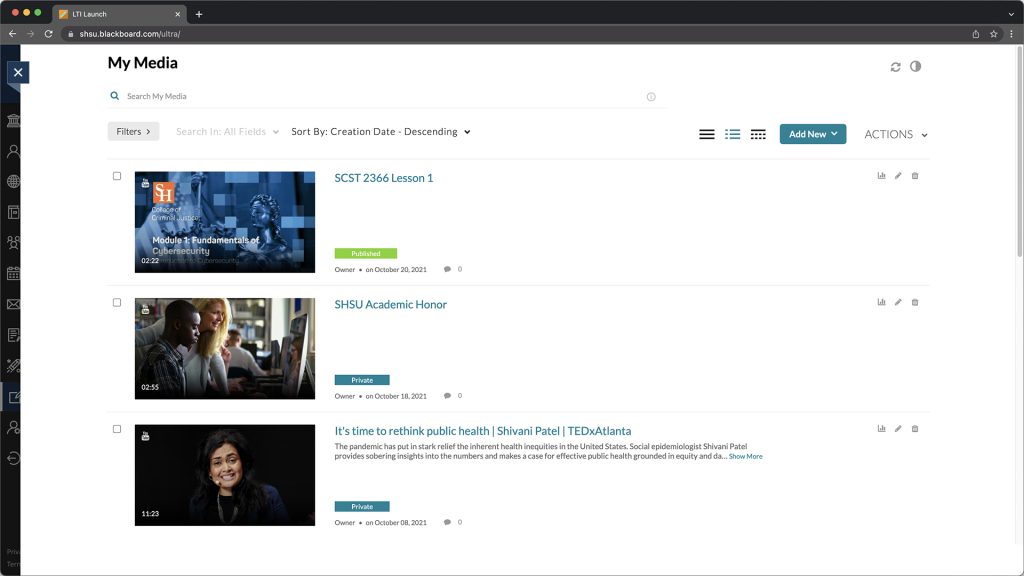Click the edit pencil for SHSU Academic Honor
Image resolution: width=1024 pixels, height=576 pixels.
click(x=898, y=302)
